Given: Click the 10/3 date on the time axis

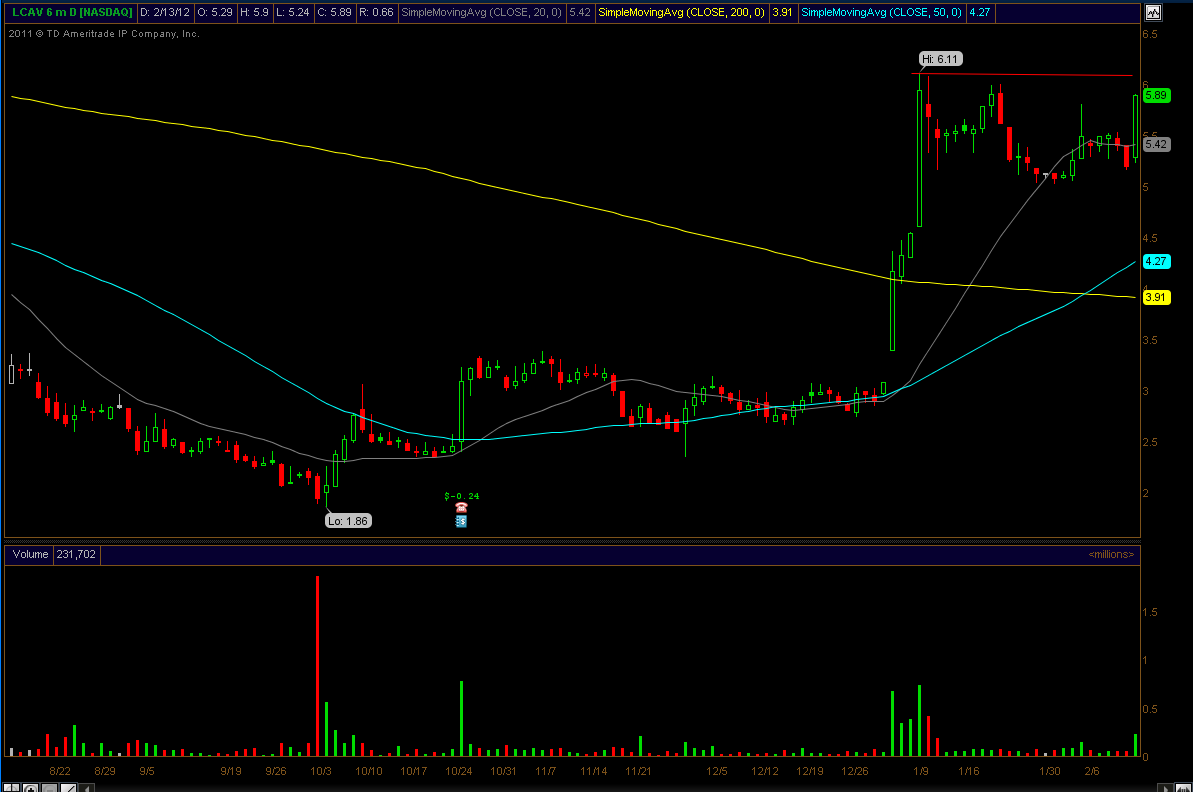Looking at the screenshot, I should 321,771.
